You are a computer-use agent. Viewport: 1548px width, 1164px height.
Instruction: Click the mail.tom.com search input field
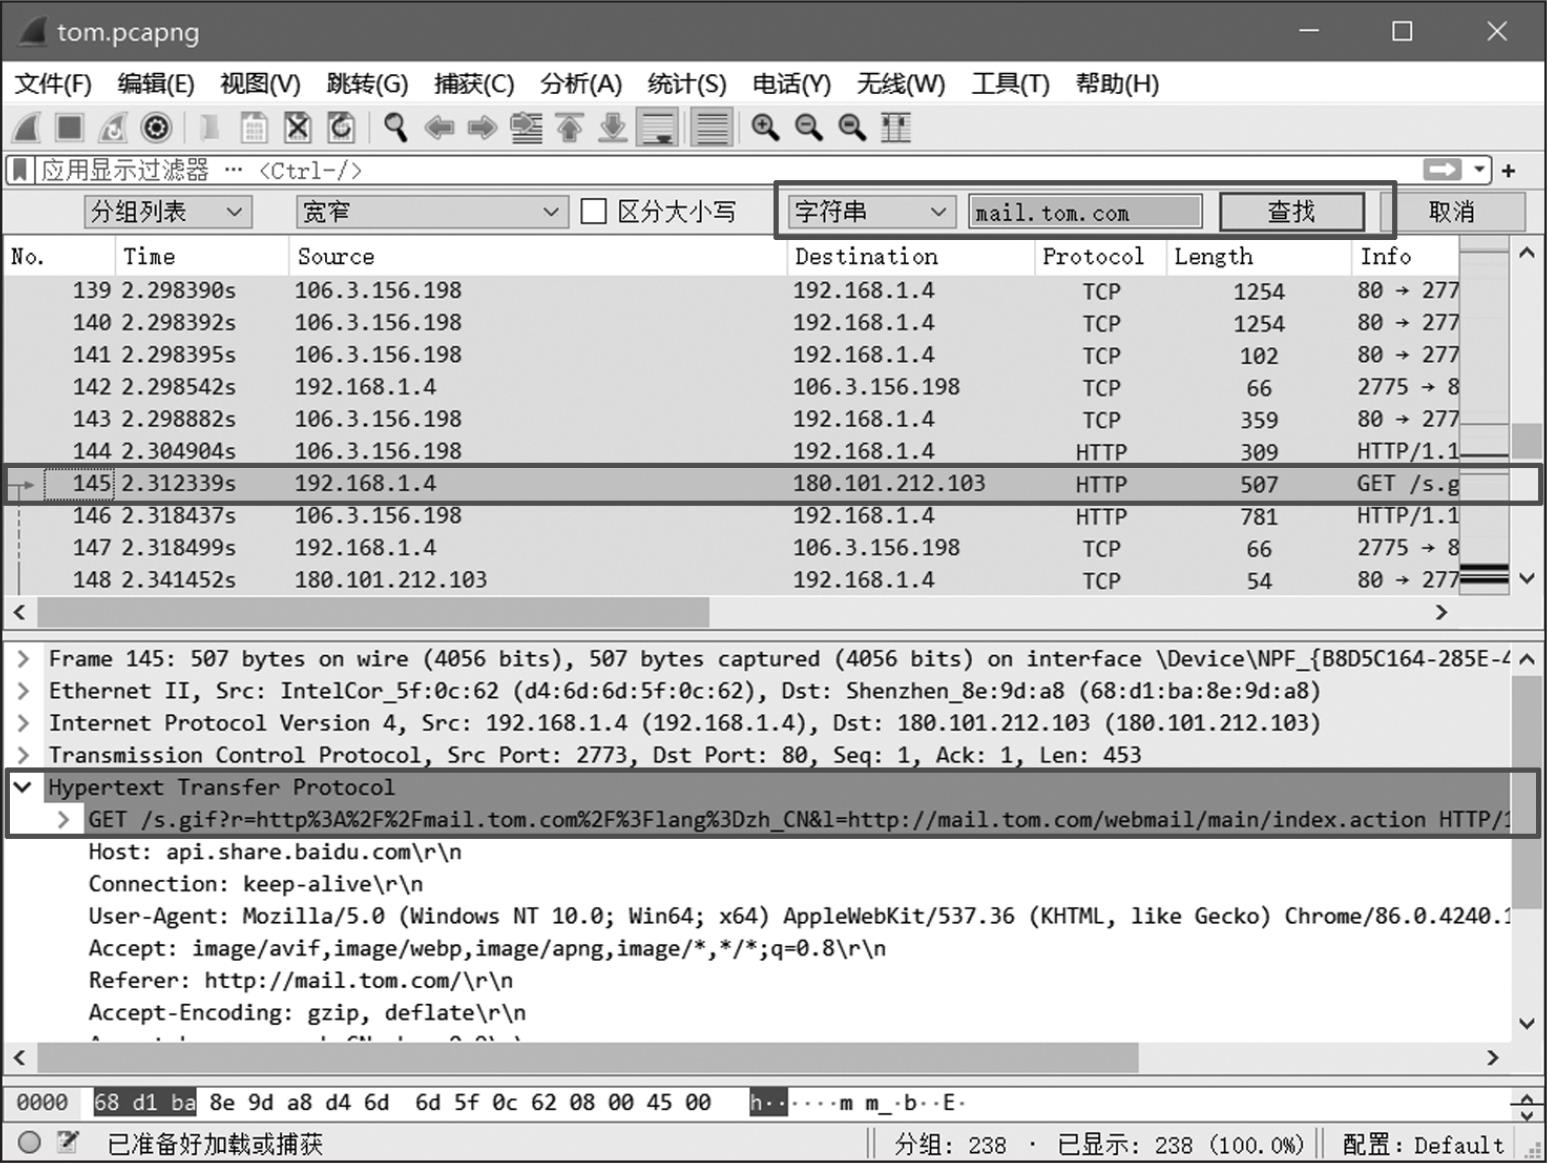(1084, 212)
